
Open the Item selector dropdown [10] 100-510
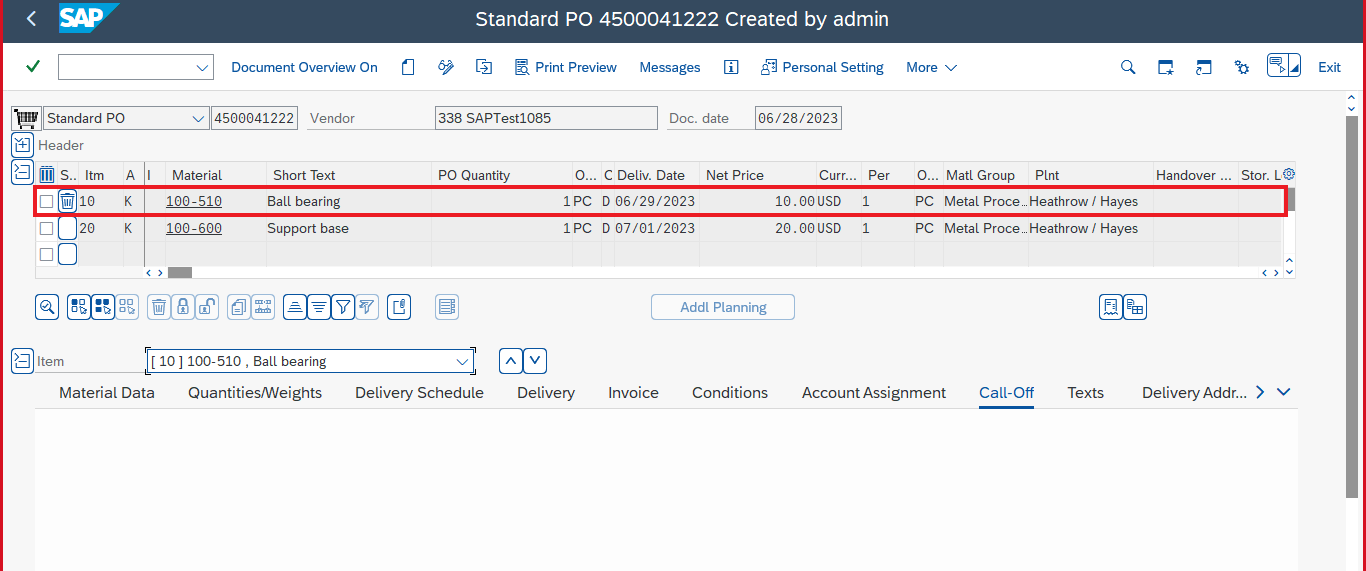[x=462, y=361]
